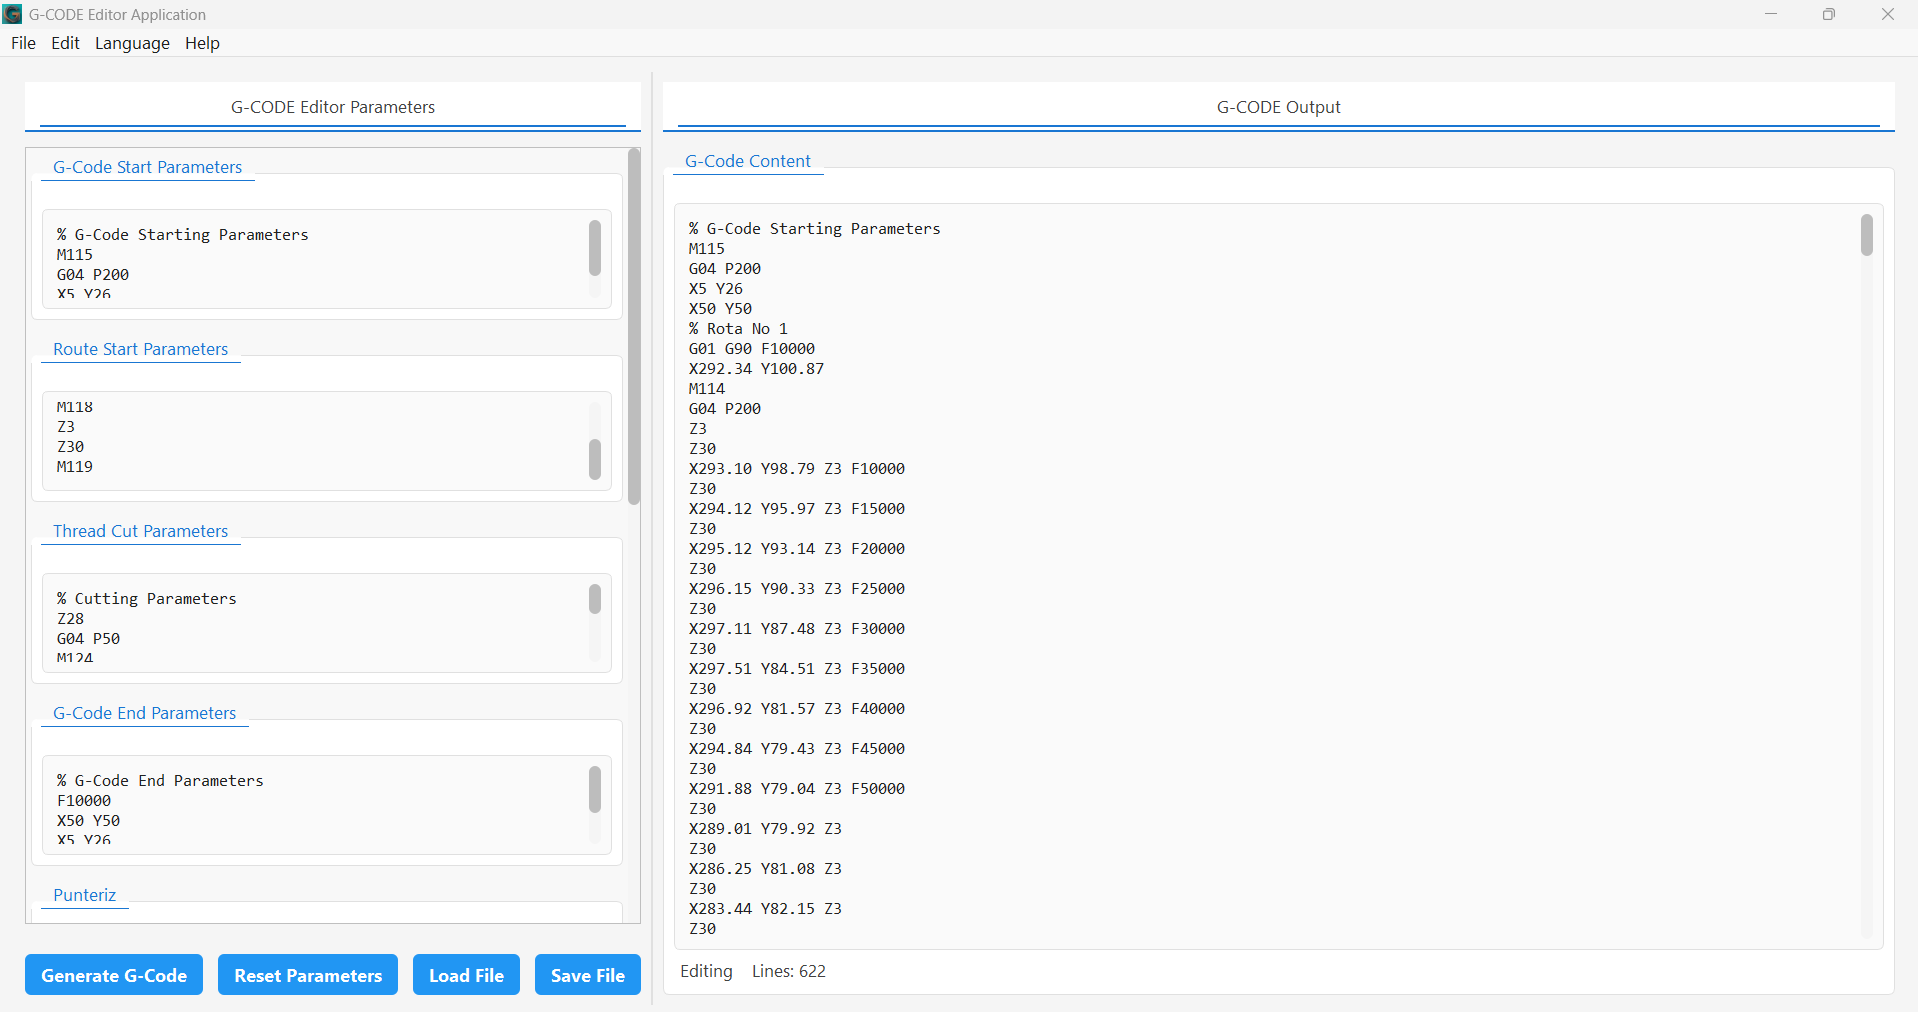Click the G-Code Content label

tap(747, 161)
